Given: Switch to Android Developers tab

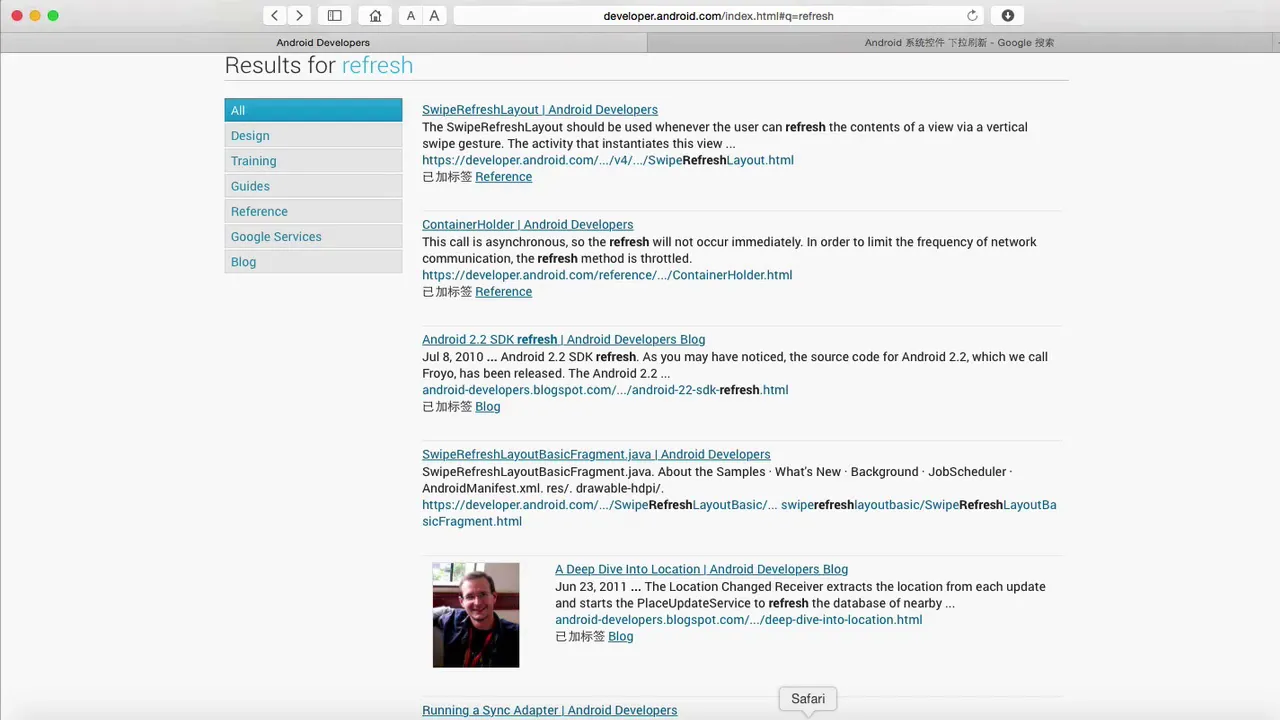Looking at the screenshot, I should 323,42.
